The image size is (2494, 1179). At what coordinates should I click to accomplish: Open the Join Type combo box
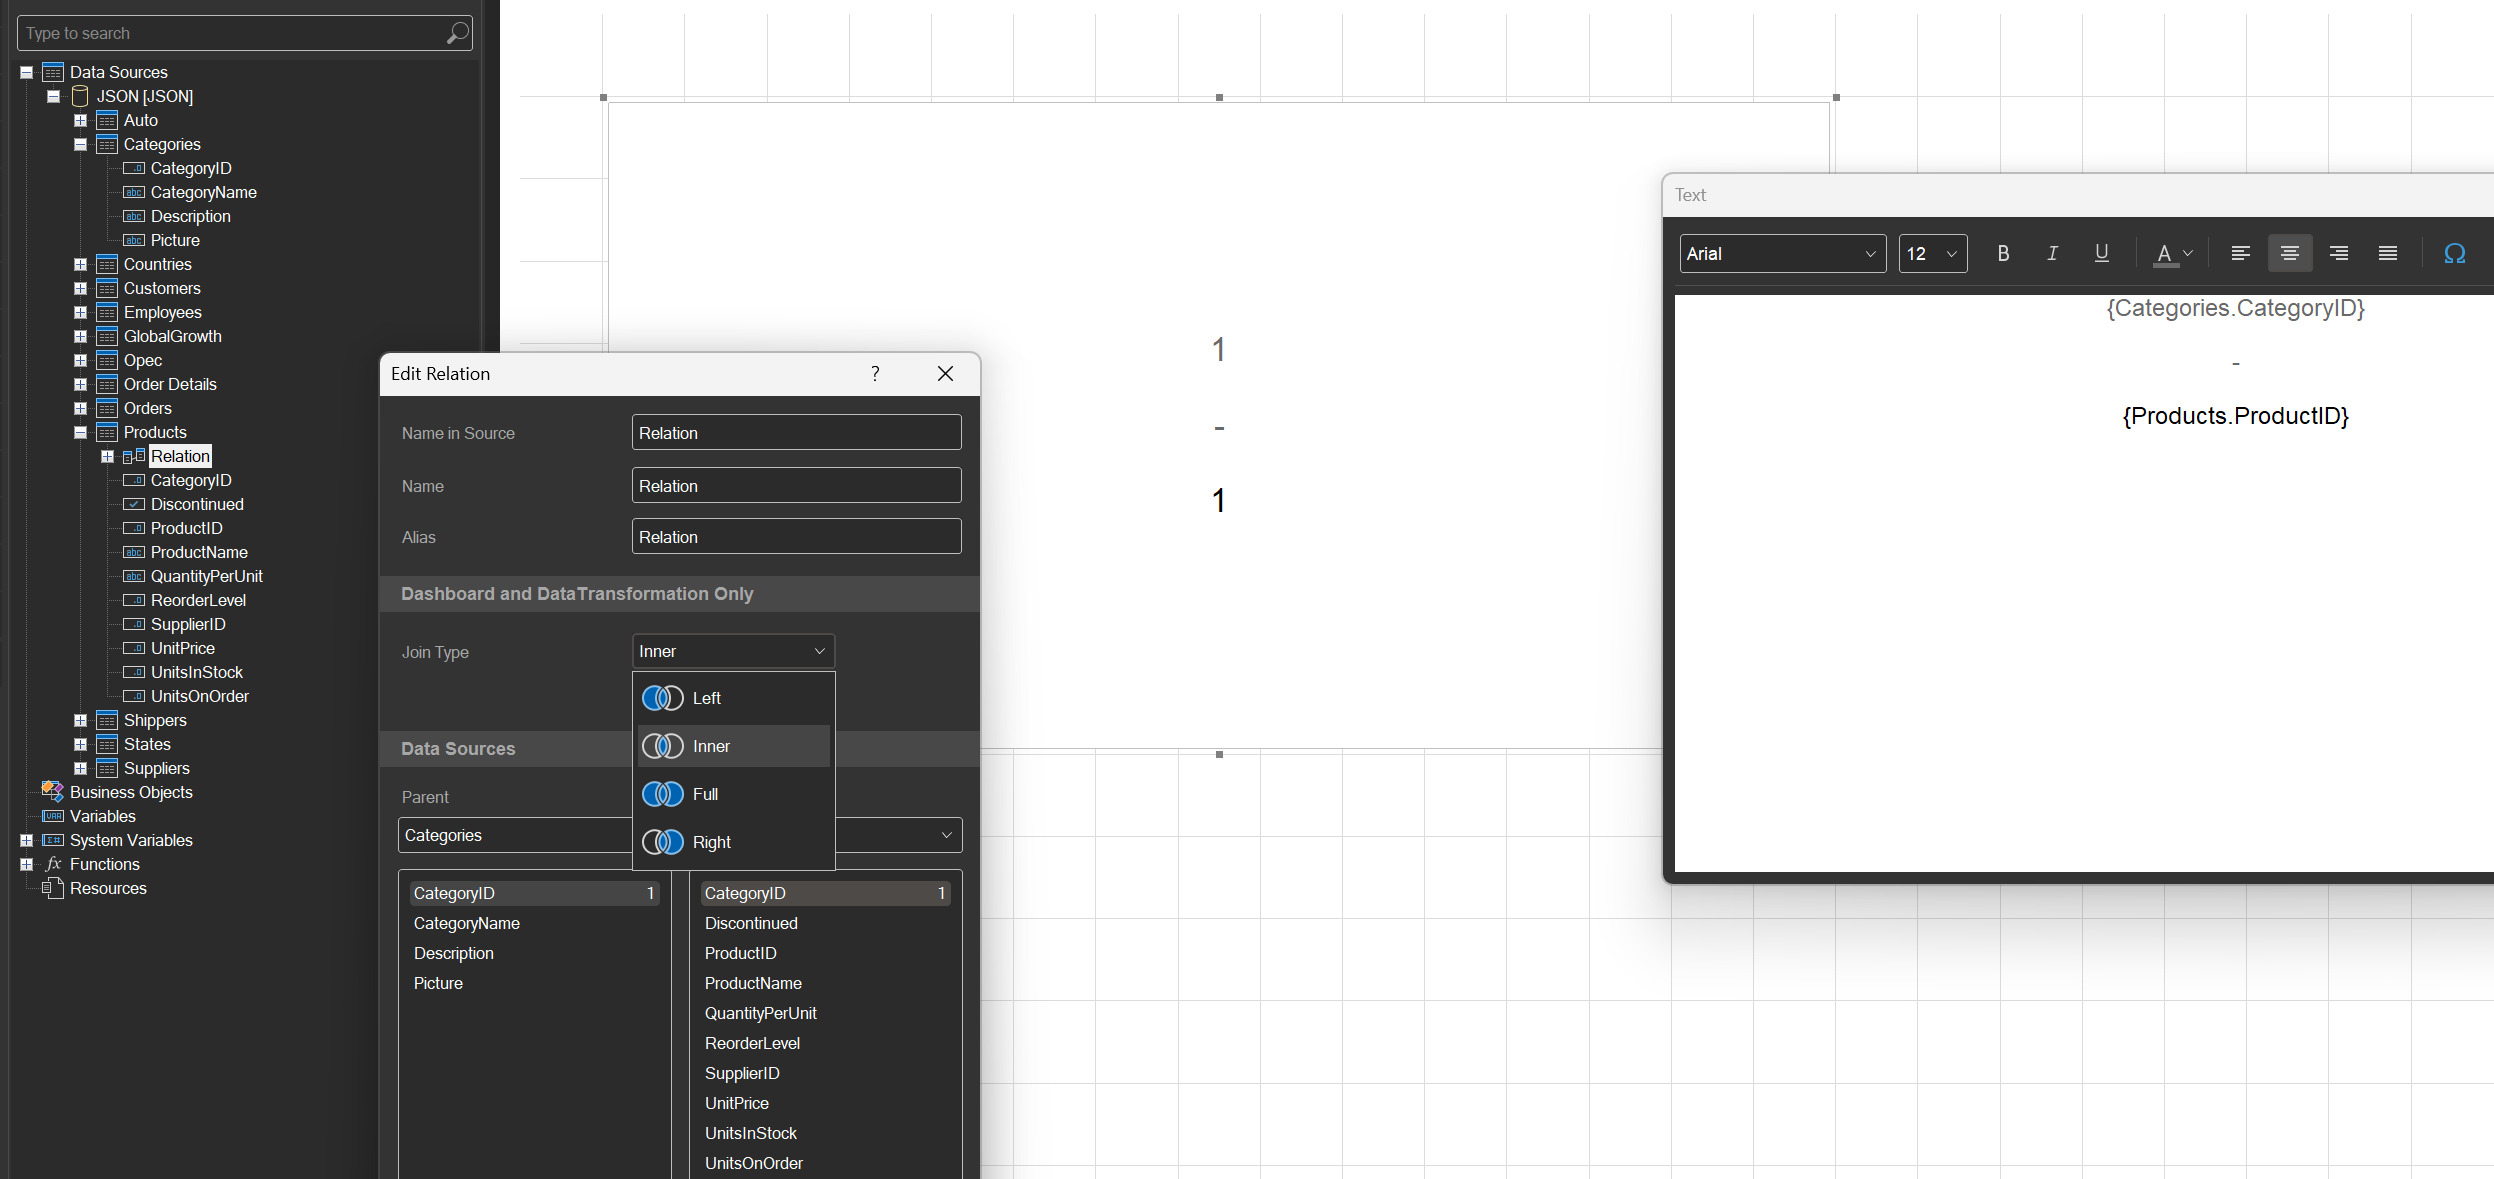(x=733, y=651)
